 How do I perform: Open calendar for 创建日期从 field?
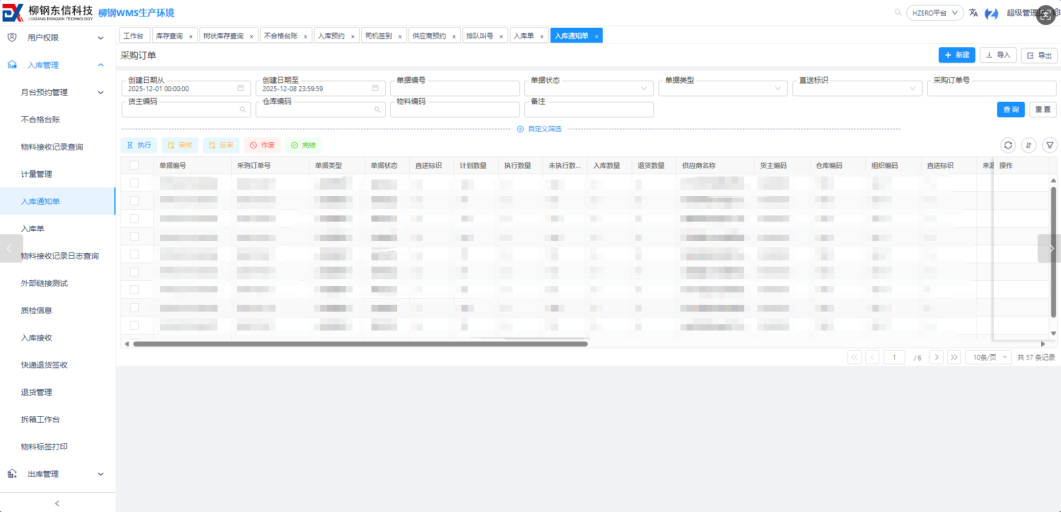click(240, 89)
